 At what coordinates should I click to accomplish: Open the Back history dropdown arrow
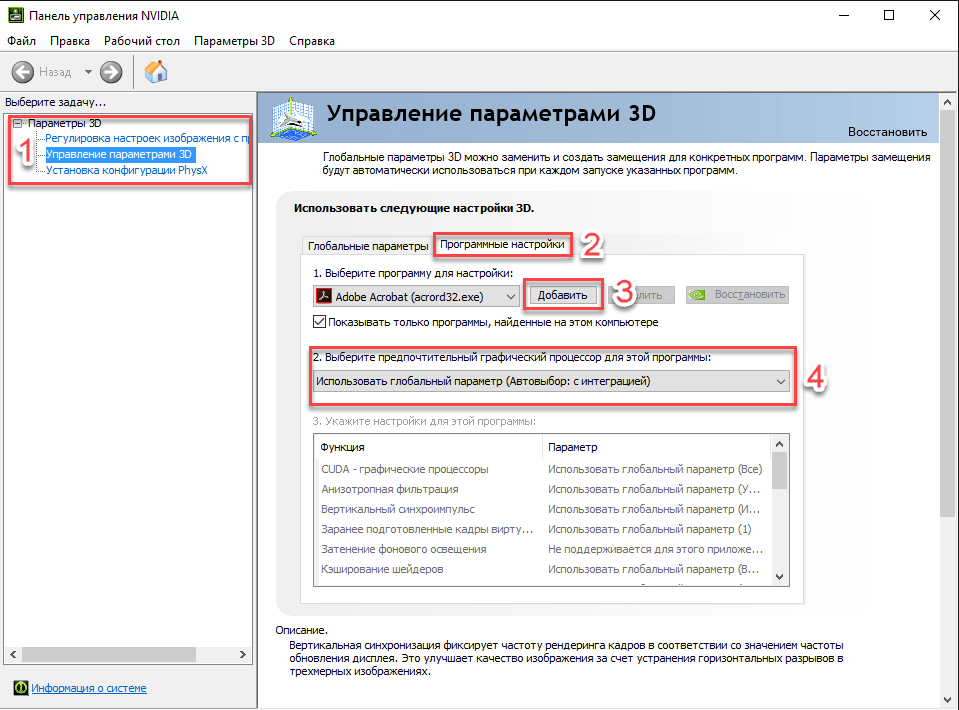tap(88, 72)
